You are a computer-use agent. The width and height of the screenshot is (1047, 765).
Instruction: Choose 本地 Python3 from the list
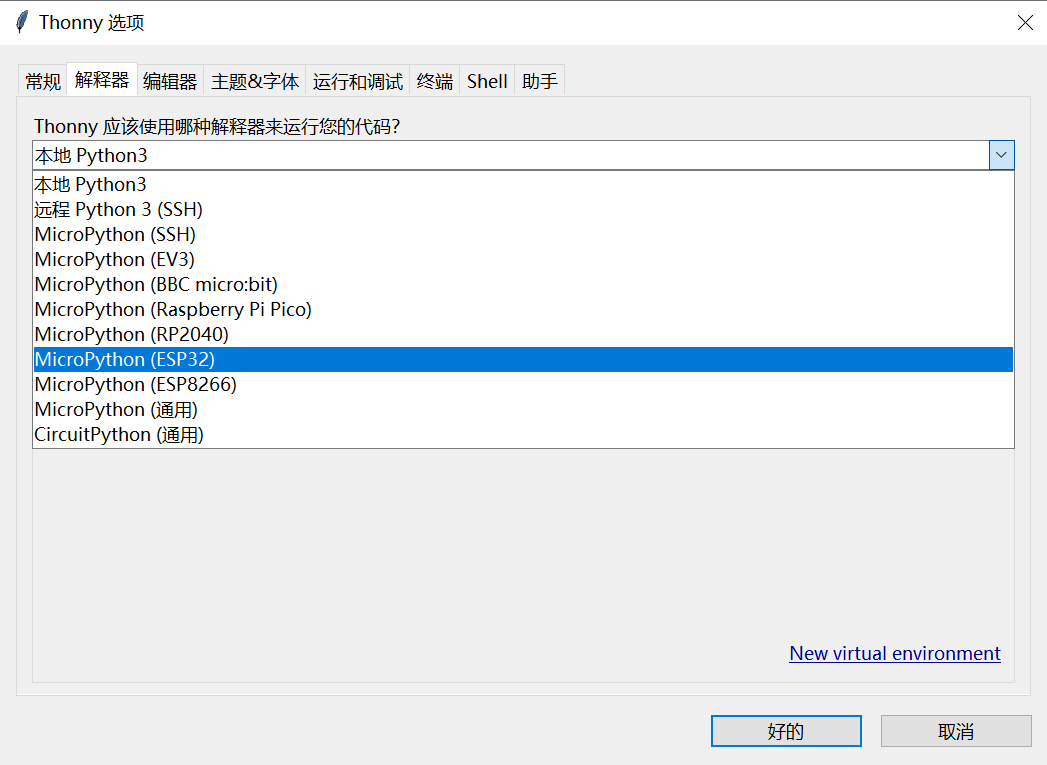coord(524,184)
